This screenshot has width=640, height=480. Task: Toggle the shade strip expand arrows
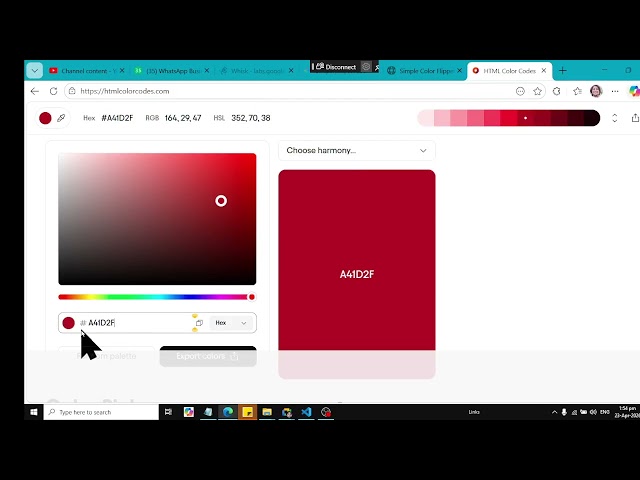(x=615, y=118)
